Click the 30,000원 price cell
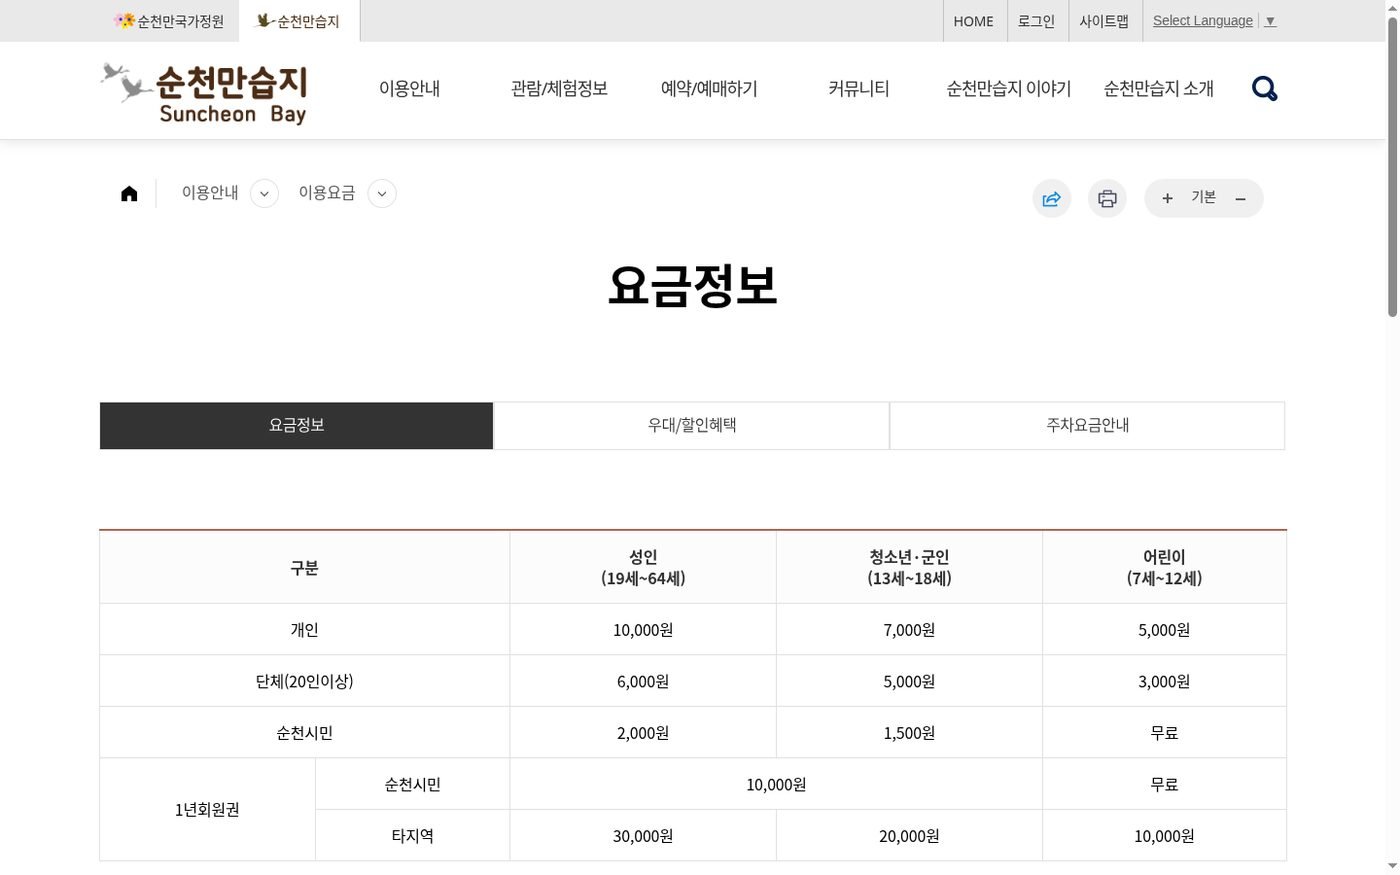This screenshot has width=1400, height=875. tap(643, 836)
